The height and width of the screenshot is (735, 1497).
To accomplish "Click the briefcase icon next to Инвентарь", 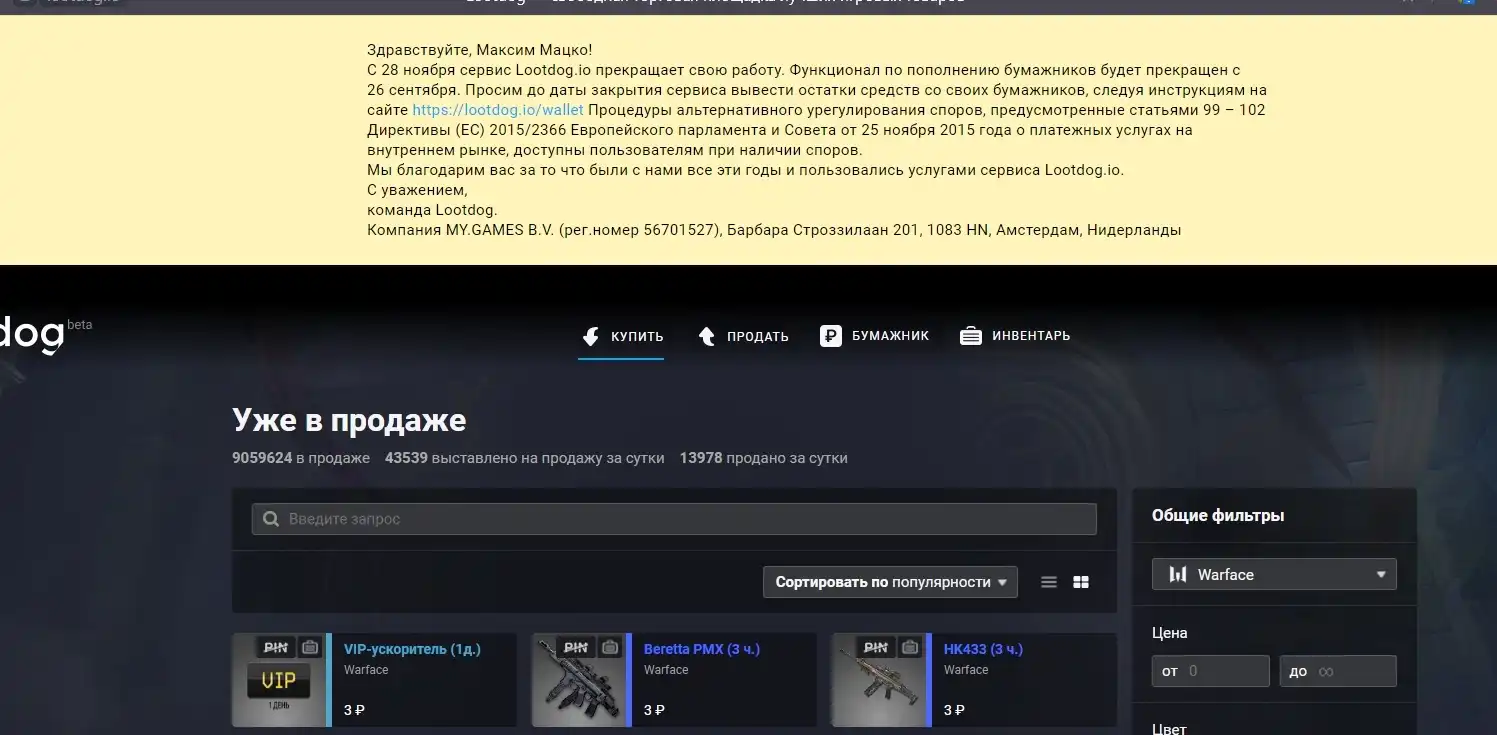I will pyautogui.click(x=970, y=336).
